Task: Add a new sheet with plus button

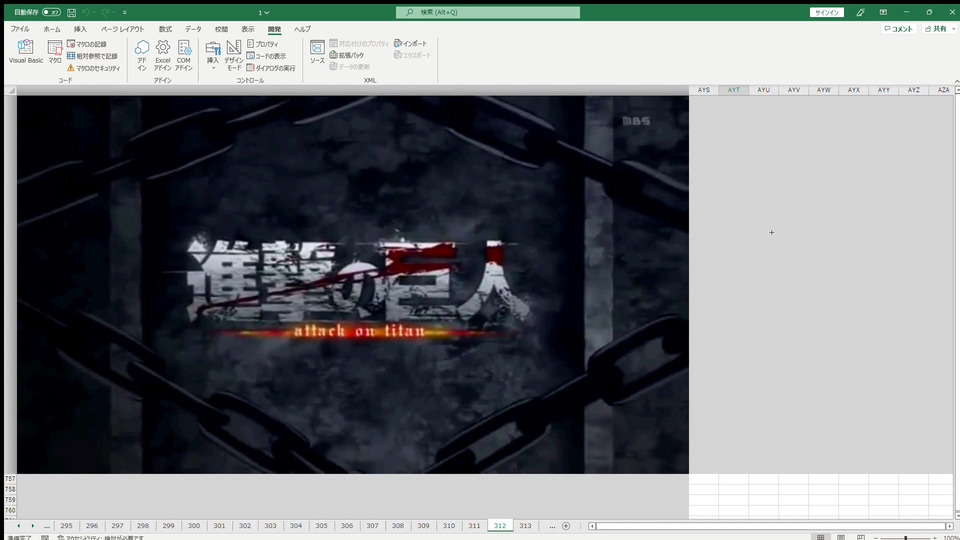Action: [566, 526]
